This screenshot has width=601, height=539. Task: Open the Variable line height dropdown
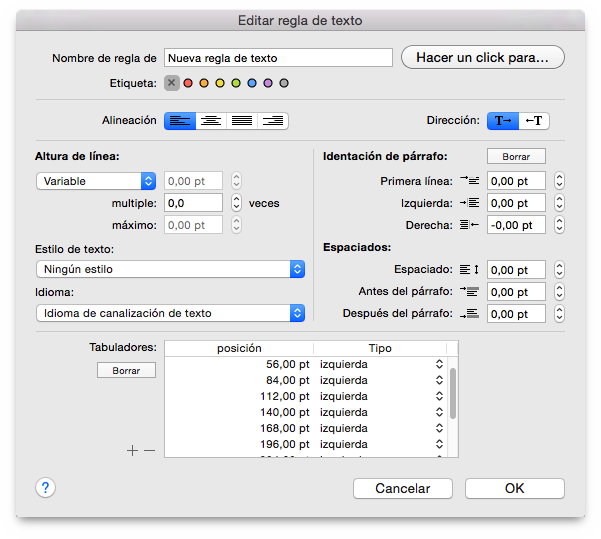[96, 181]
